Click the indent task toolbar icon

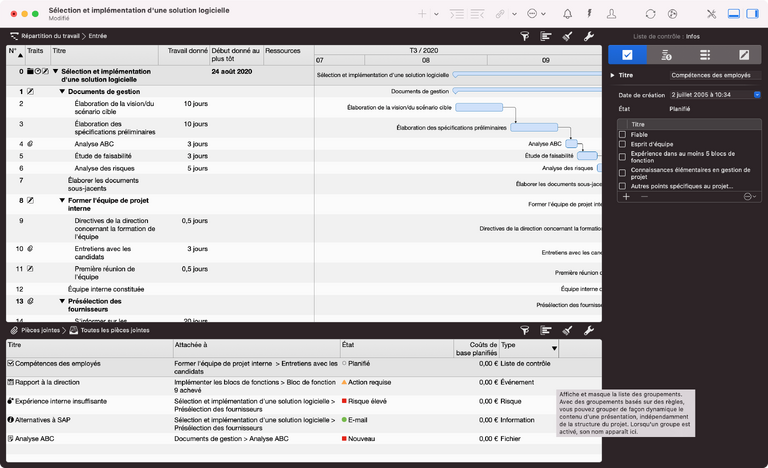[x=458, y=14]
